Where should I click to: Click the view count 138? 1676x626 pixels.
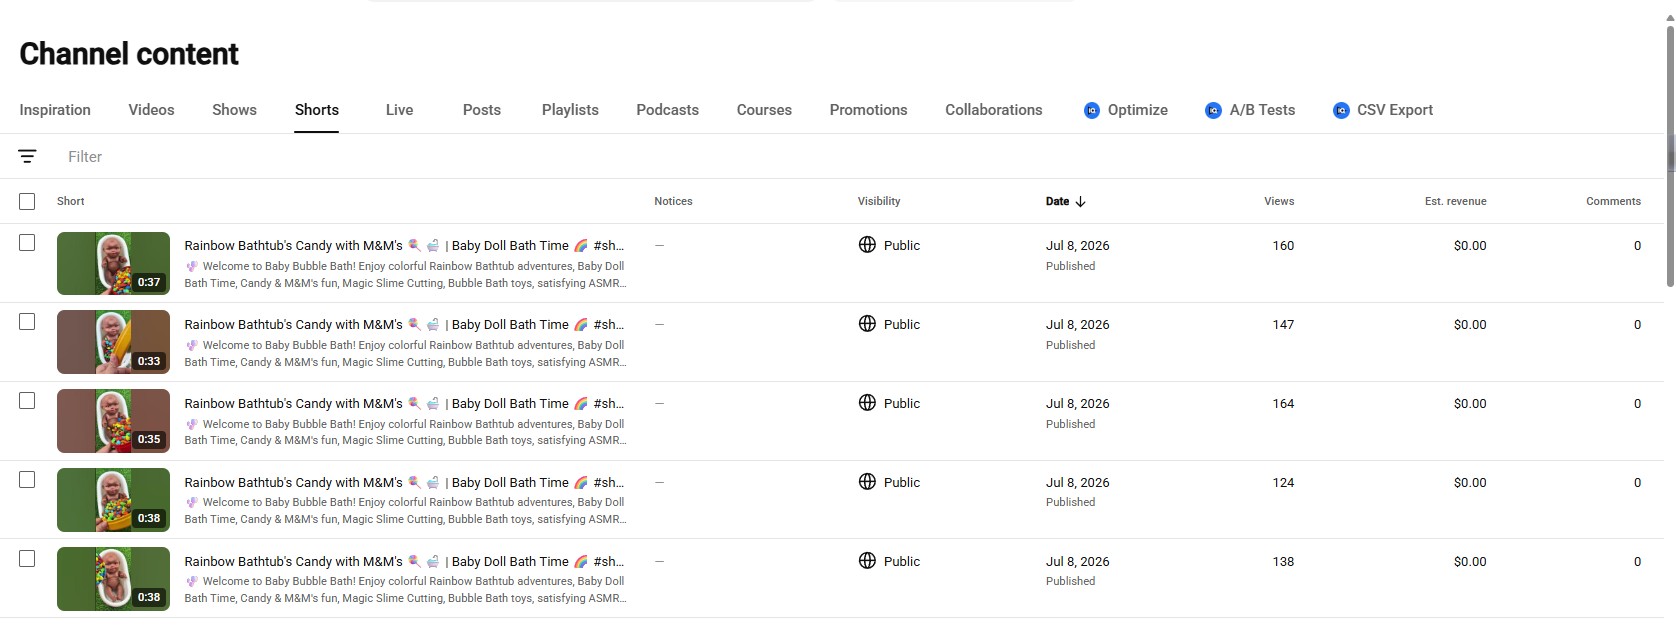click(x=1283, y=561)
